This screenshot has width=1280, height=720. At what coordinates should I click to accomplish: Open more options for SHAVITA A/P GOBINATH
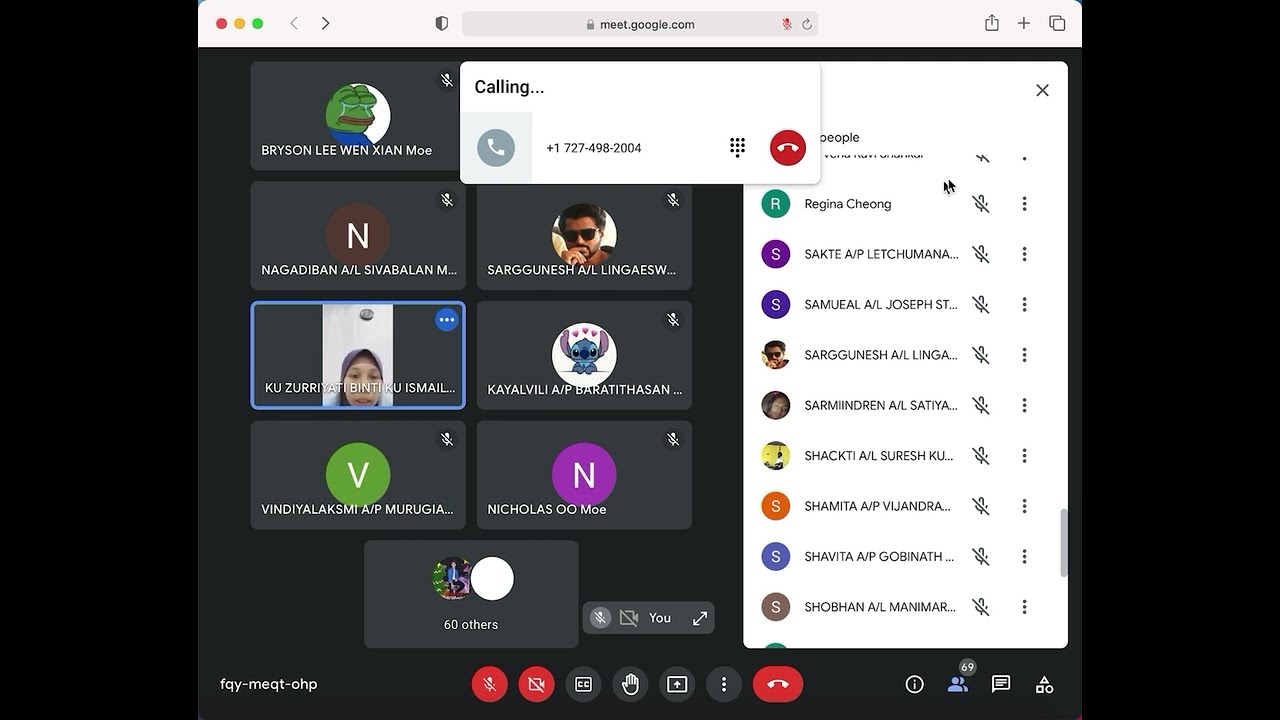(x=1024, y=556)
